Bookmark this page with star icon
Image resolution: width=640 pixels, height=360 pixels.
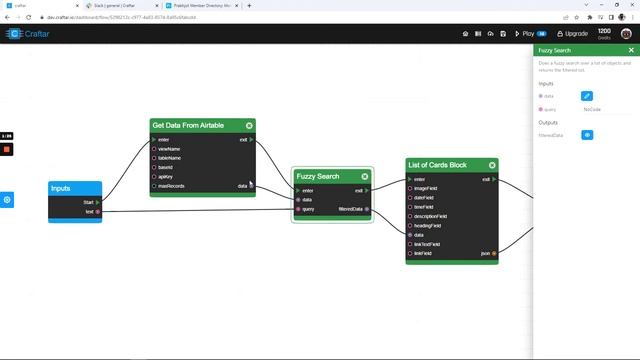point(577,18)
